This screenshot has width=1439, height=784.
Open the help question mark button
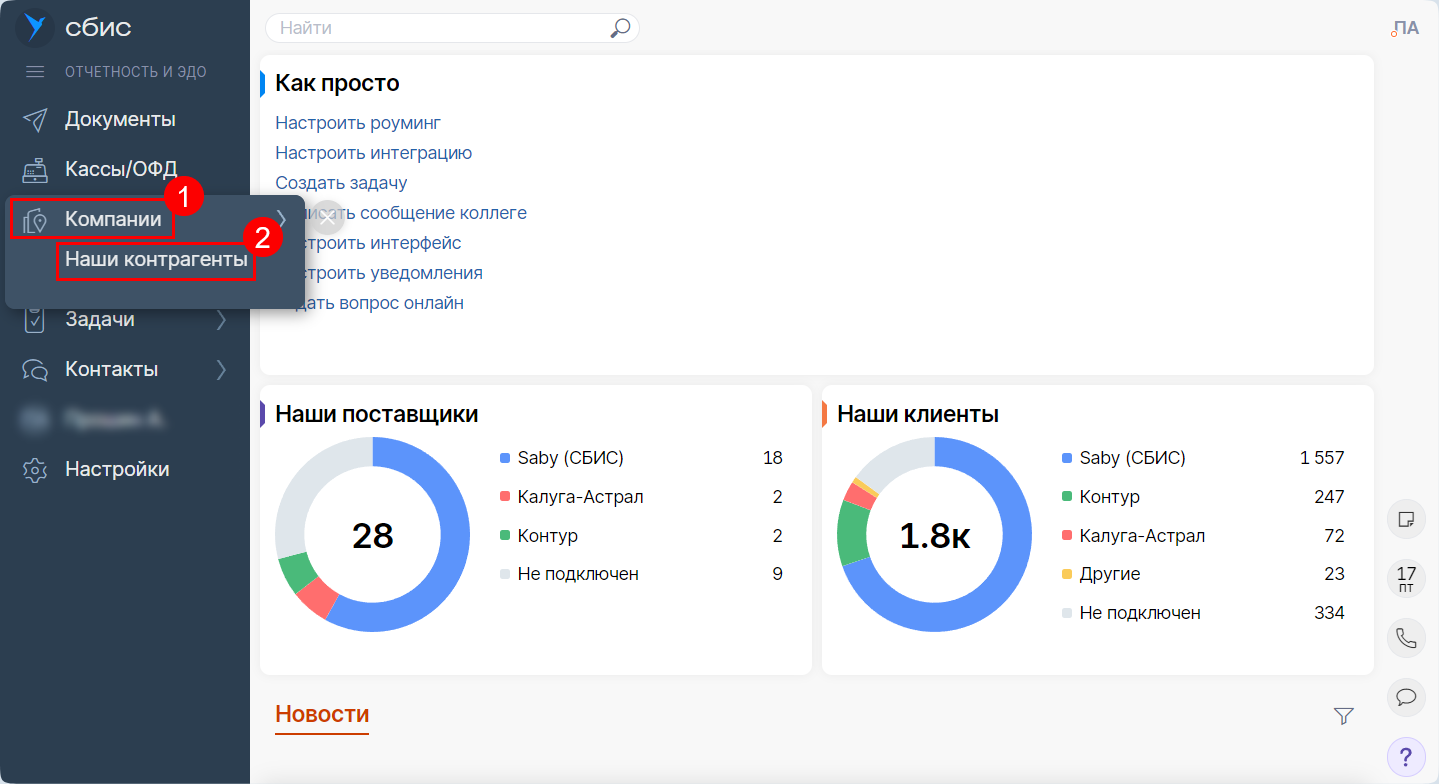coord(1407,755)
